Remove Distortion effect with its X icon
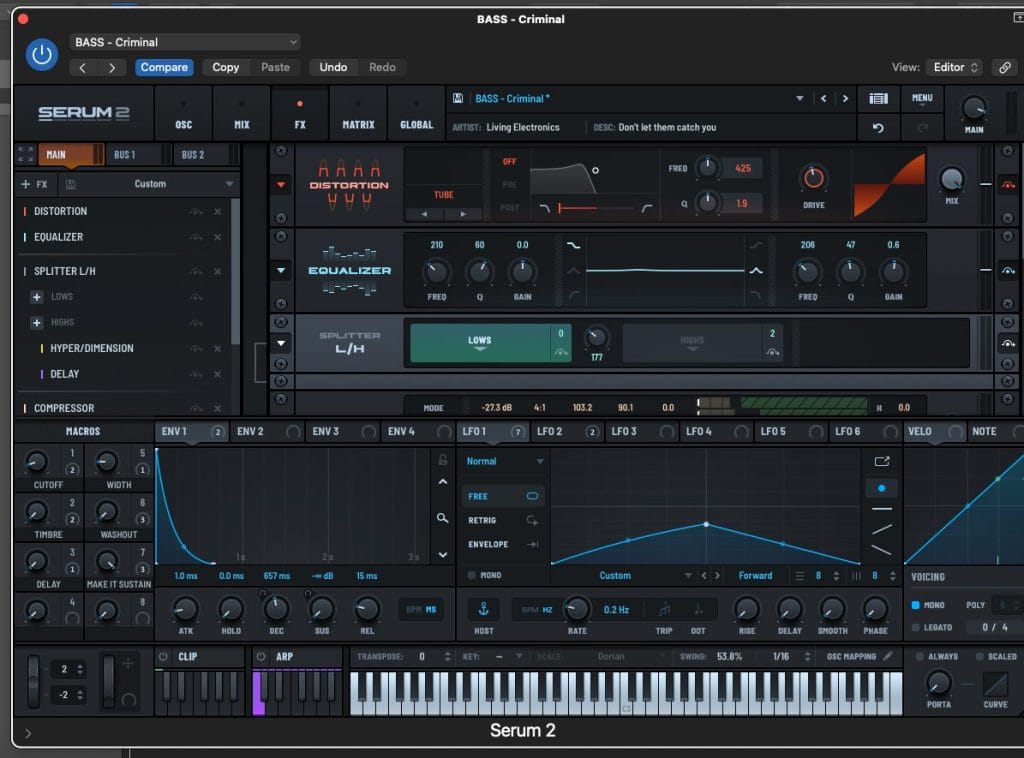1024x758 pixels. [x=217, y=211]
